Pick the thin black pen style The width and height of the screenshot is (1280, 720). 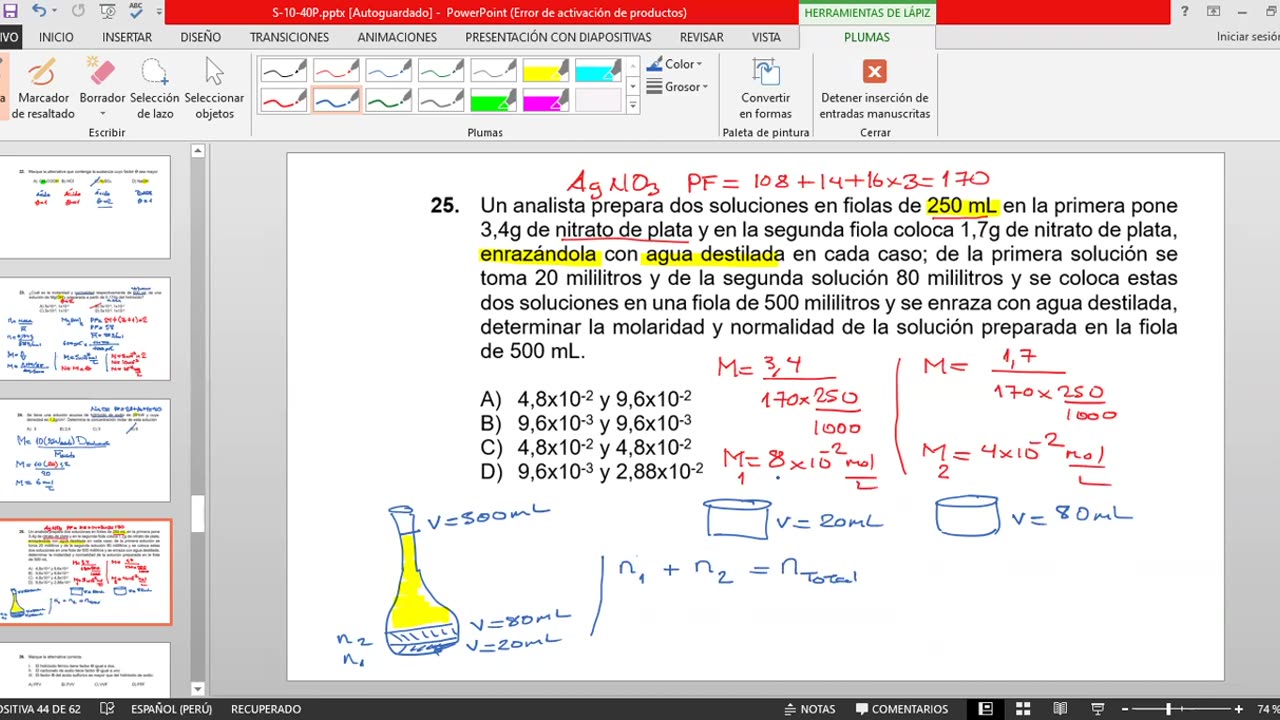pos(283,71)
